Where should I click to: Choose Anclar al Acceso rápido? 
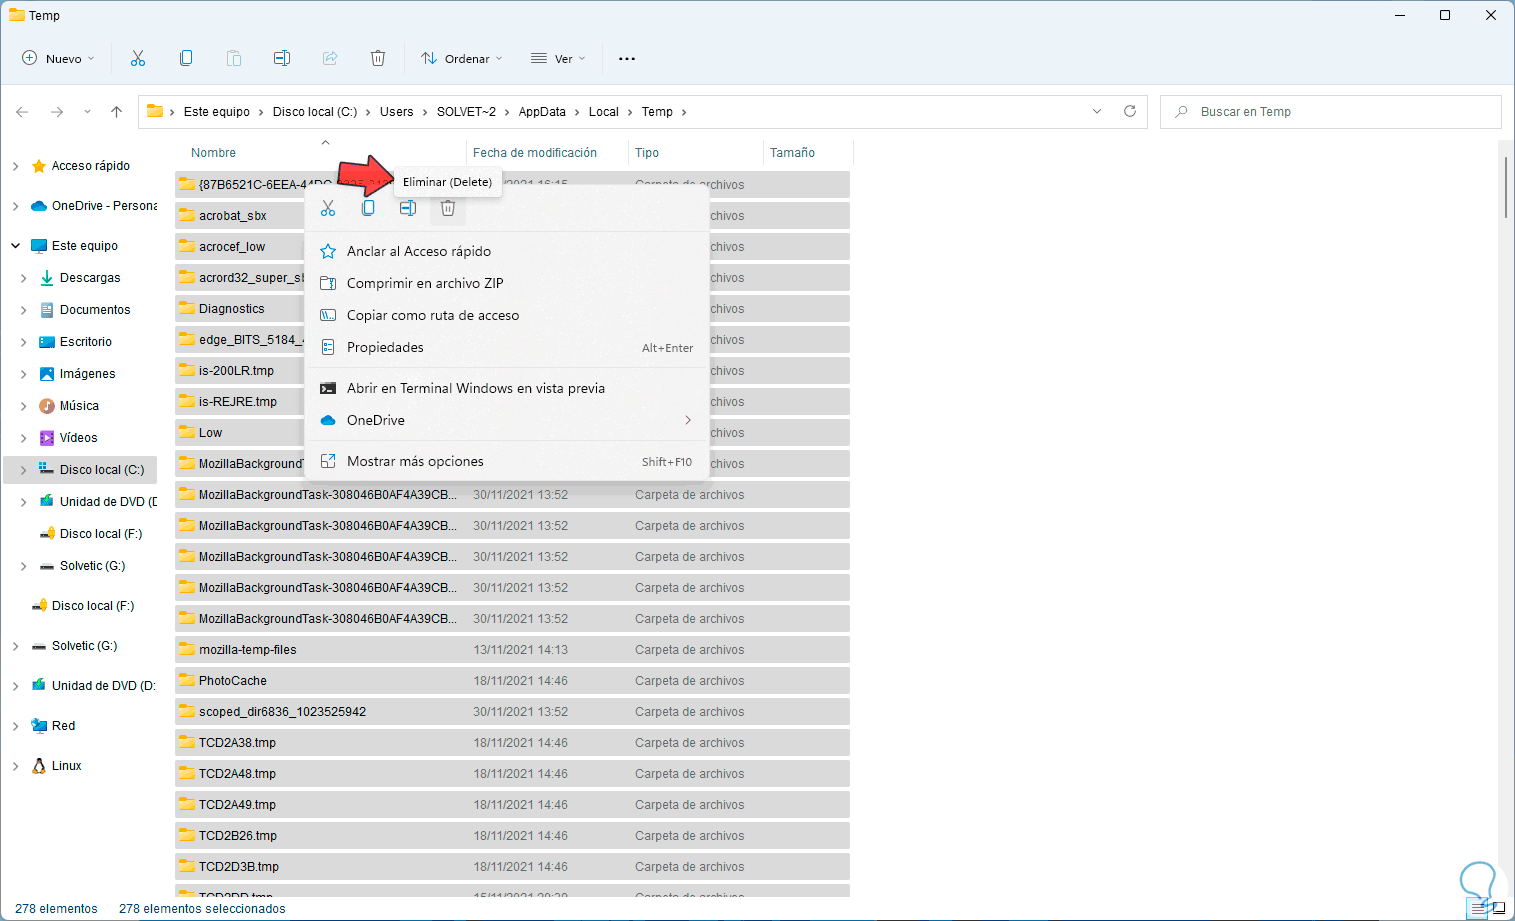click(507, 251)
